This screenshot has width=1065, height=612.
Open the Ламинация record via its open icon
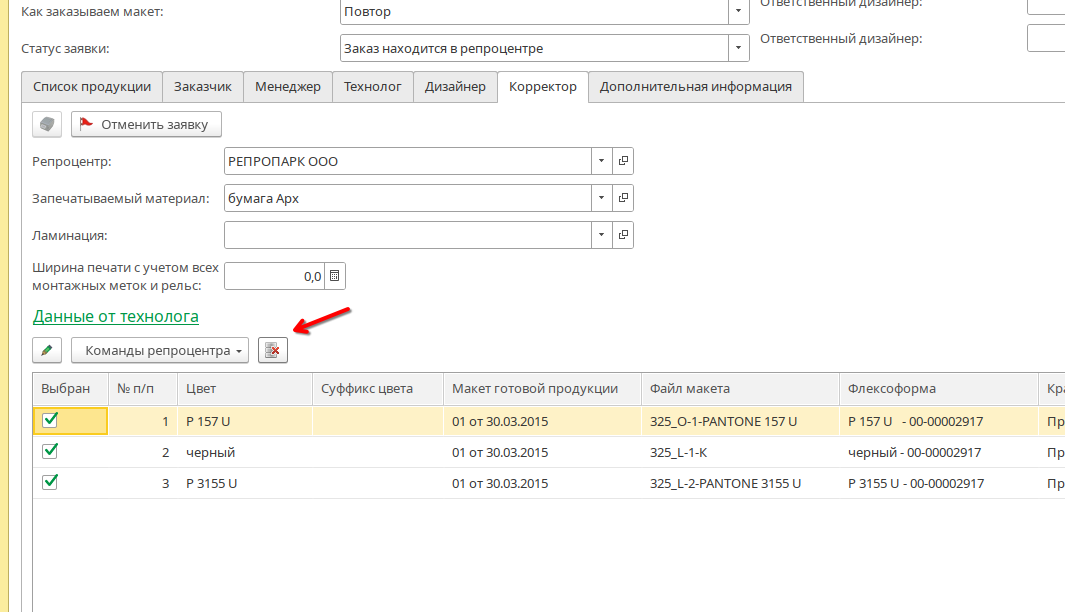click(x=622, y=235)
